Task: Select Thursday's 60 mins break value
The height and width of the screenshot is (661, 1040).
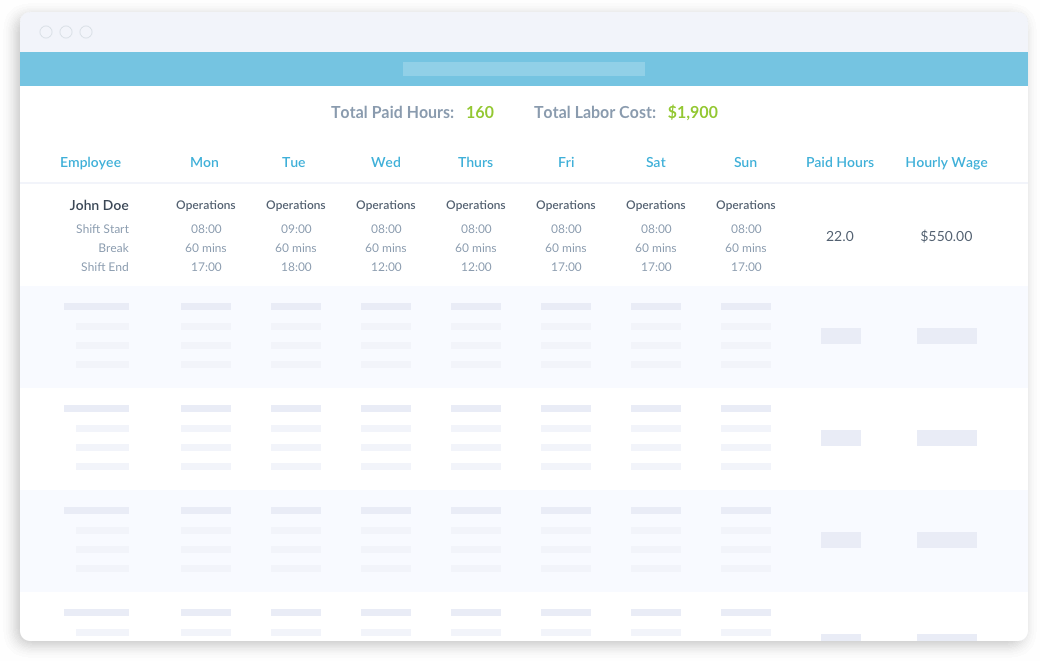Action: [475, 247]
